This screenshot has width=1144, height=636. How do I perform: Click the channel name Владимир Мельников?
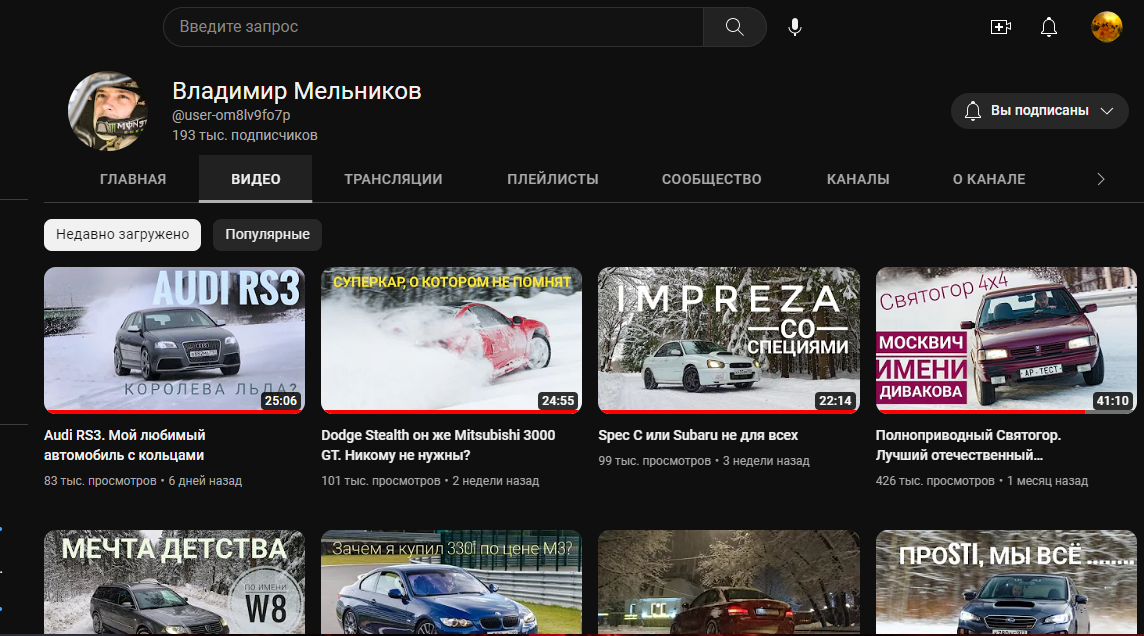point(297,91)
